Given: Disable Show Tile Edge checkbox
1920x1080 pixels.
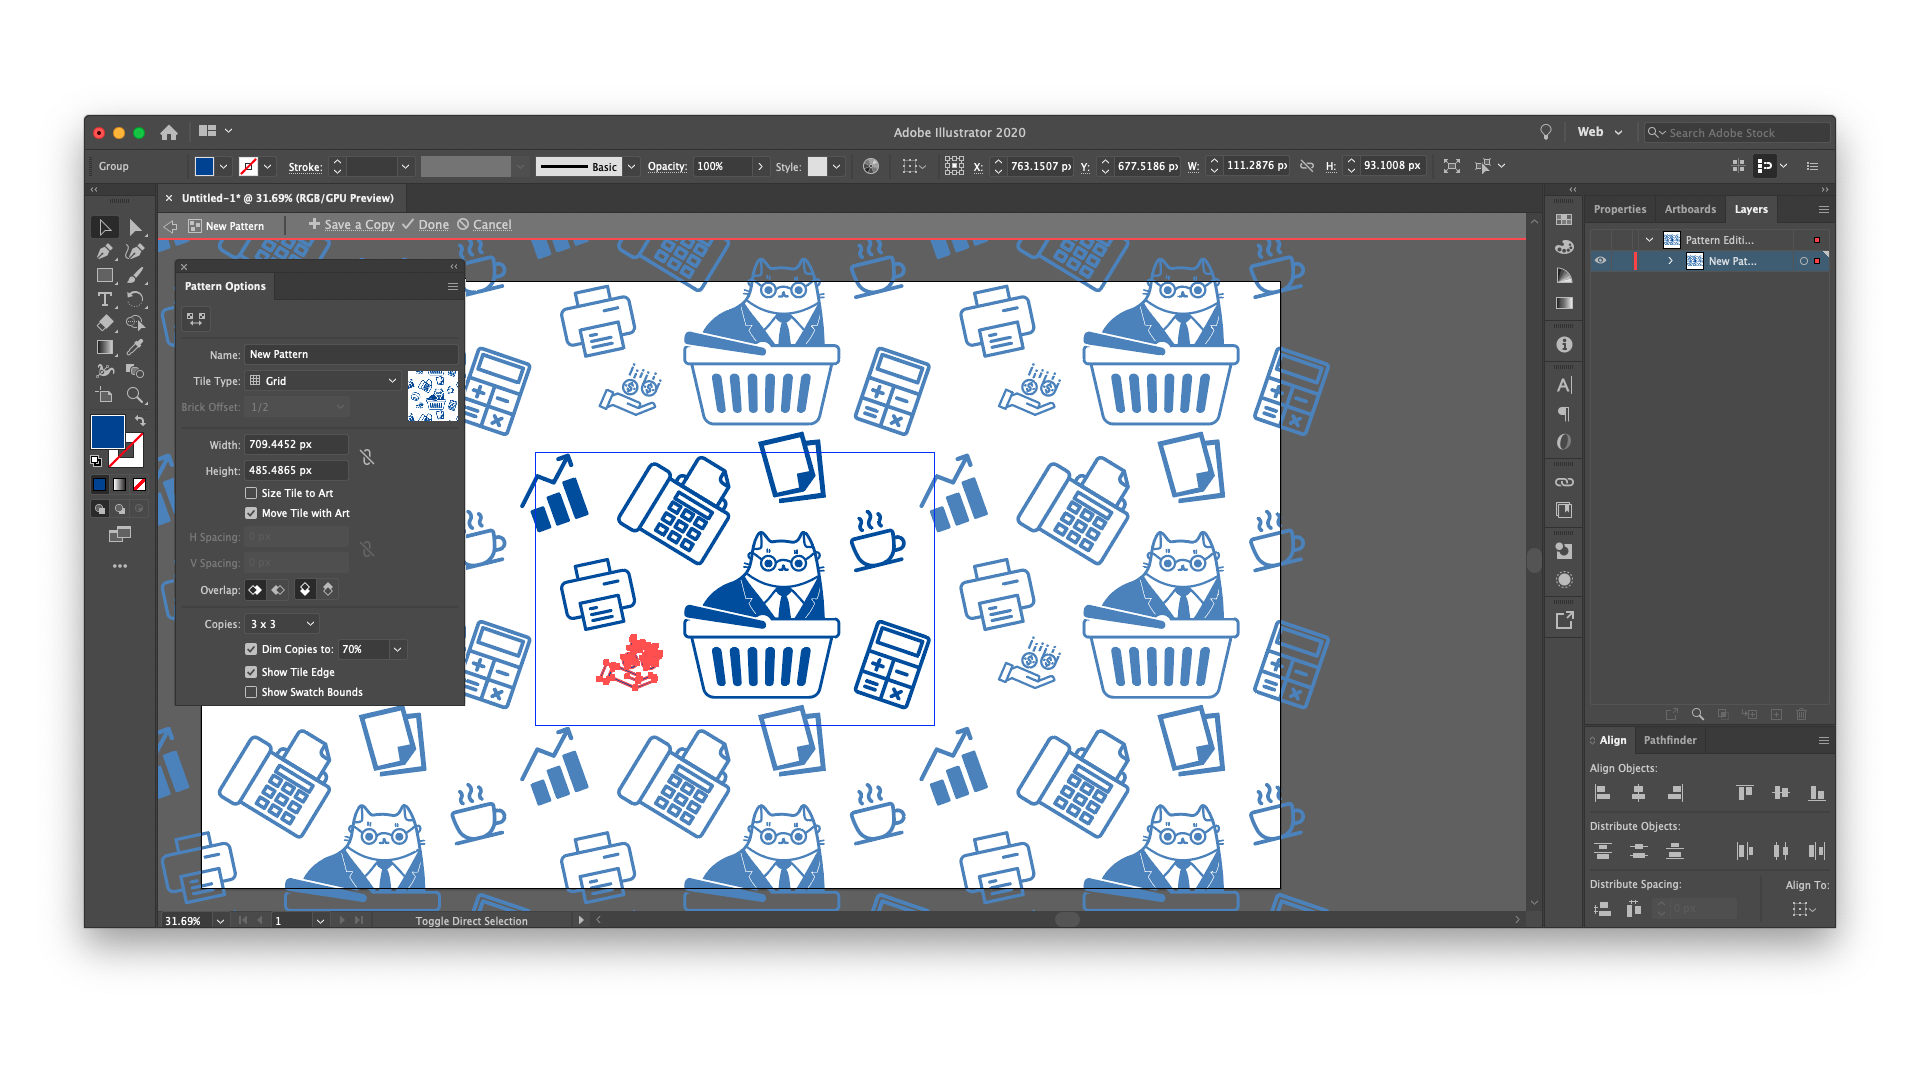Looking at the screenshot, I should 251,672.
